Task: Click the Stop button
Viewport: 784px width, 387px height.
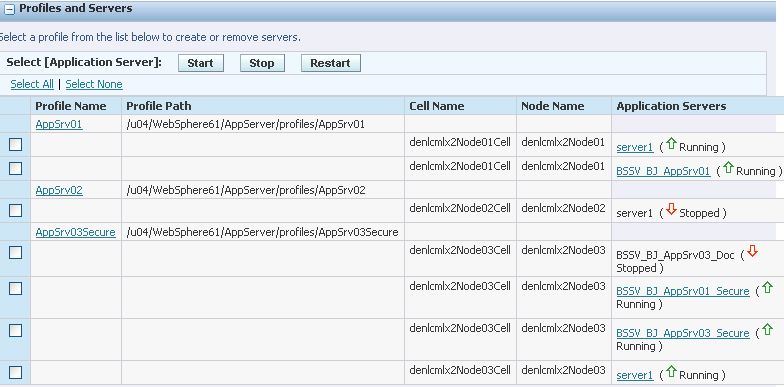Action: click(262, 63)
